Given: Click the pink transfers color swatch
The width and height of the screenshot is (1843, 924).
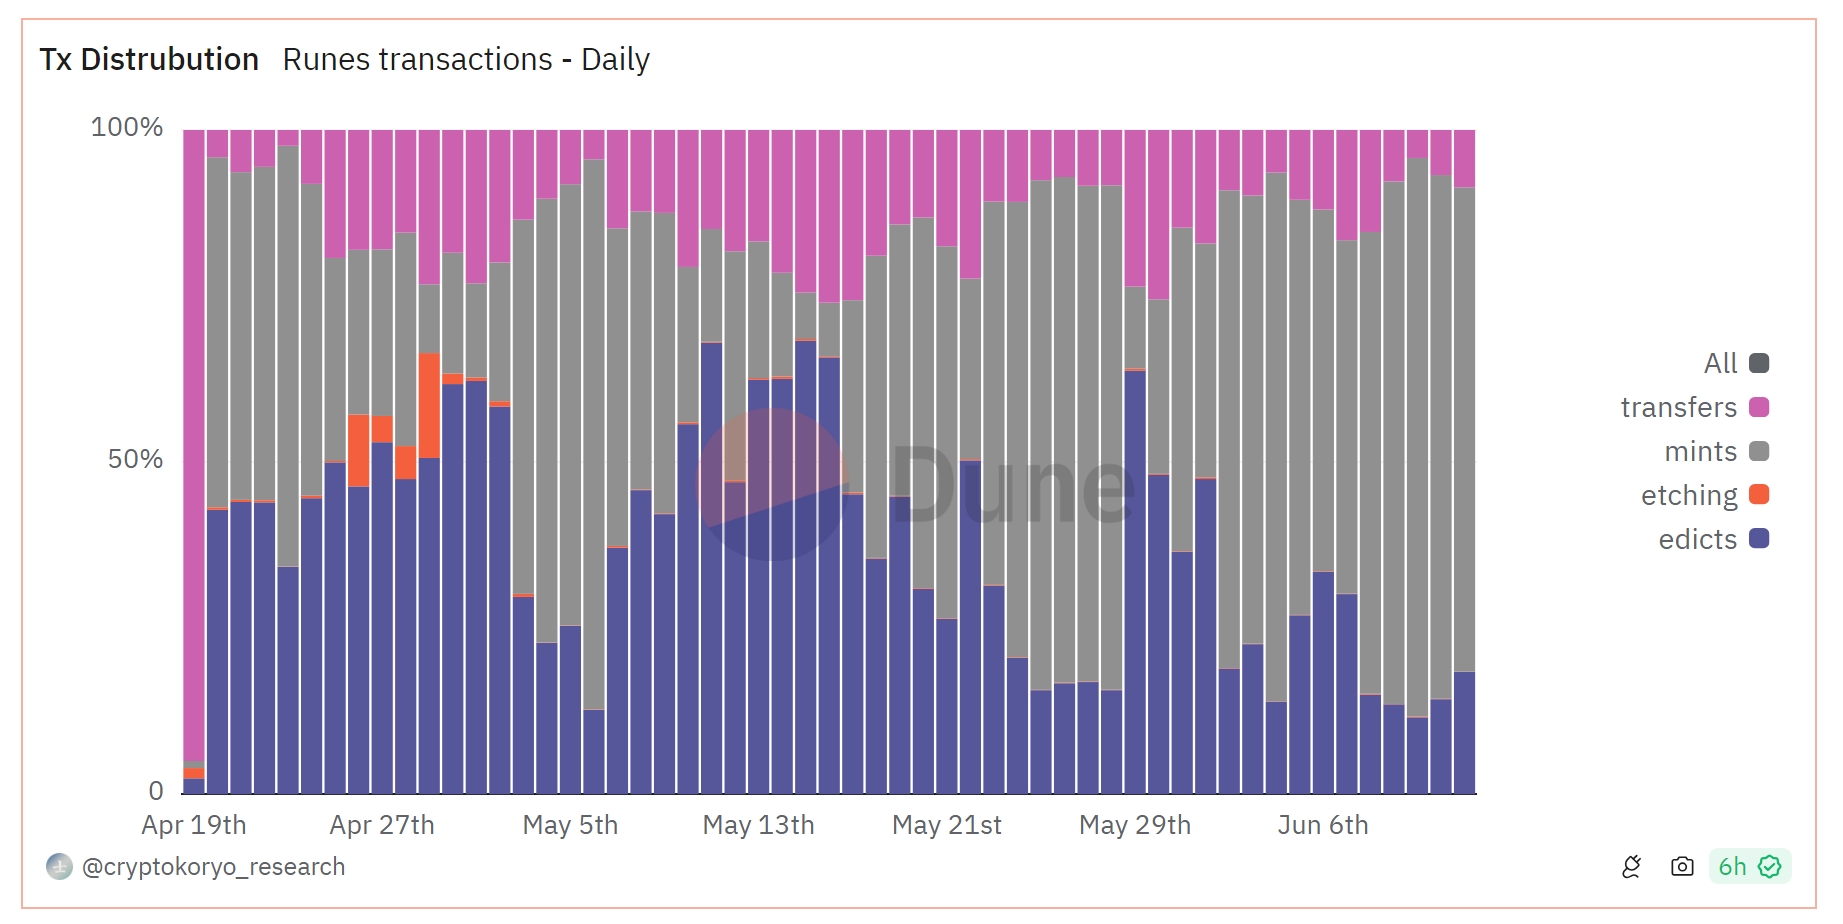Looking at the screenshot, I should point(1759,407).
